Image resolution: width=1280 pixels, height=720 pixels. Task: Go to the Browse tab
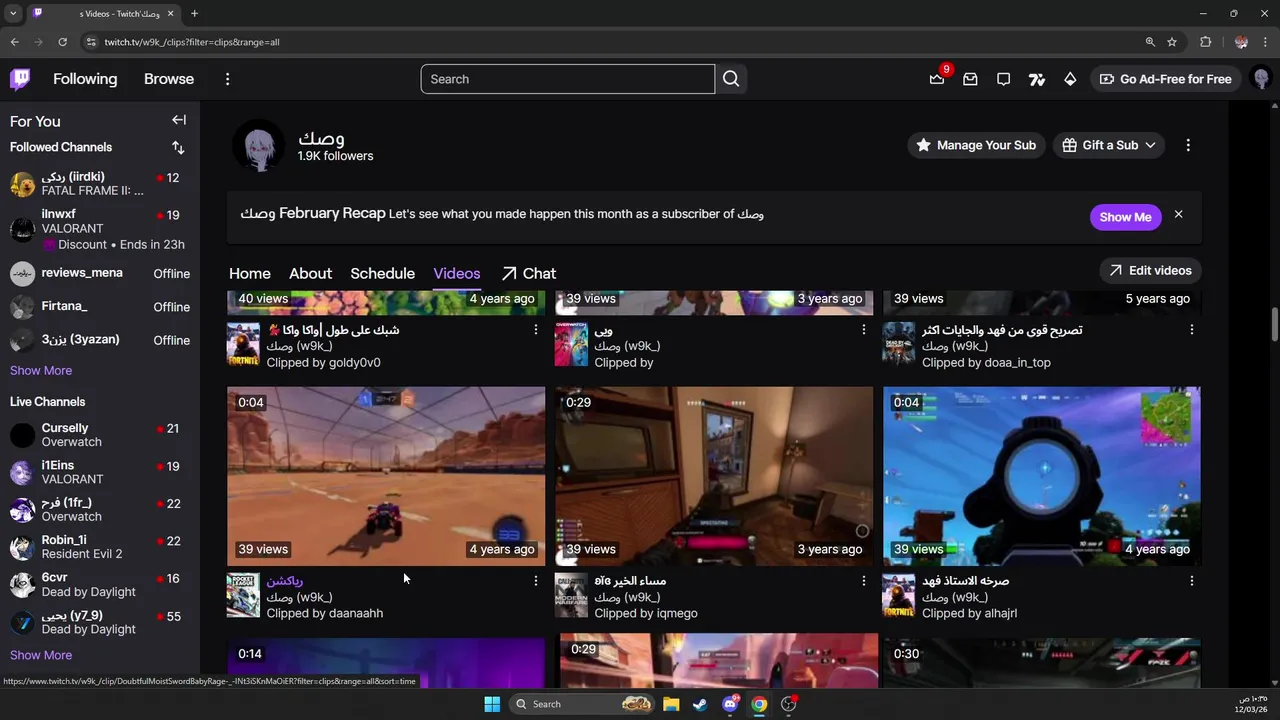click(x=169, y=79)
